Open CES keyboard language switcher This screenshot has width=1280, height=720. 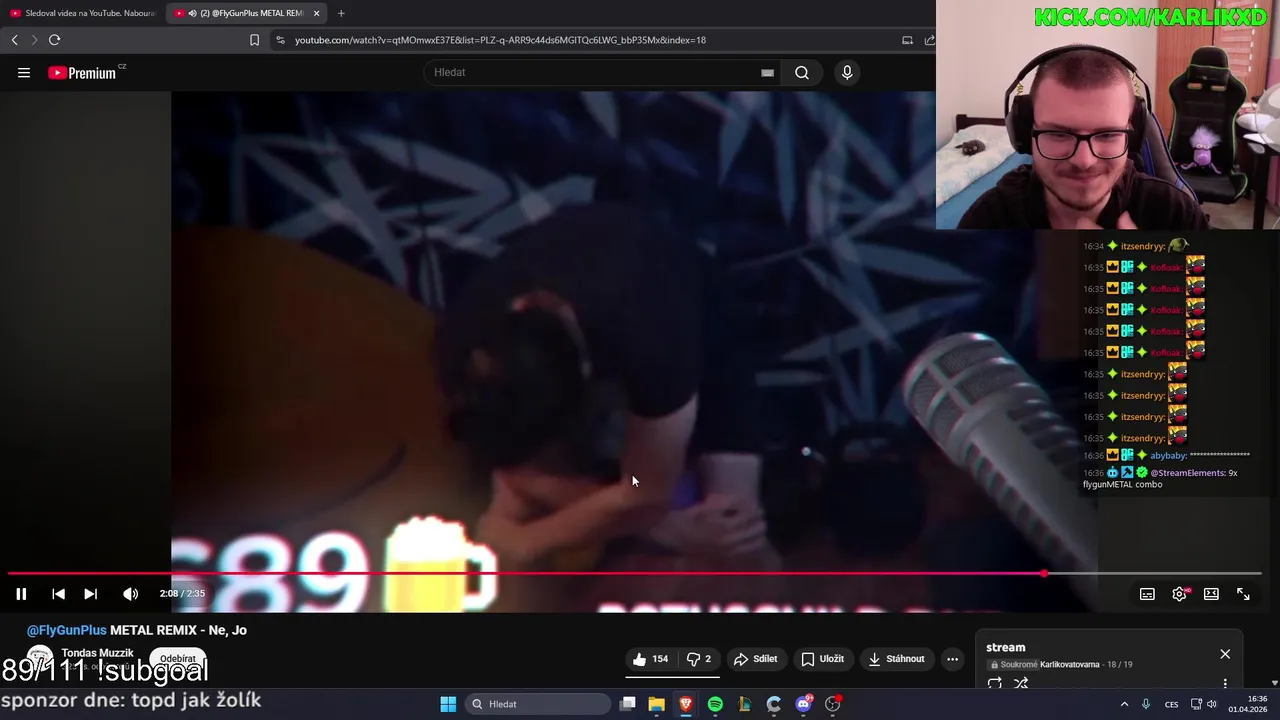[x=1171, y=704]
